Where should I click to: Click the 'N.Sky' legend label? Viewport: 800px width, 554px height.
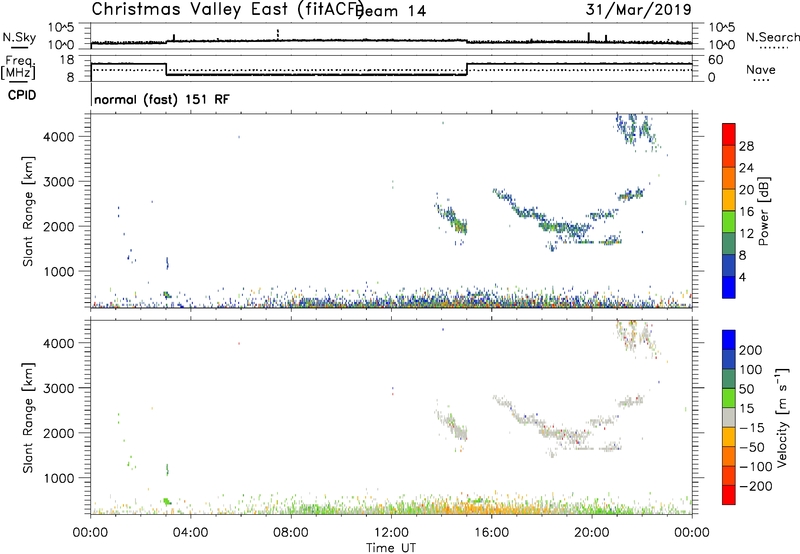(x=19, y=37)
